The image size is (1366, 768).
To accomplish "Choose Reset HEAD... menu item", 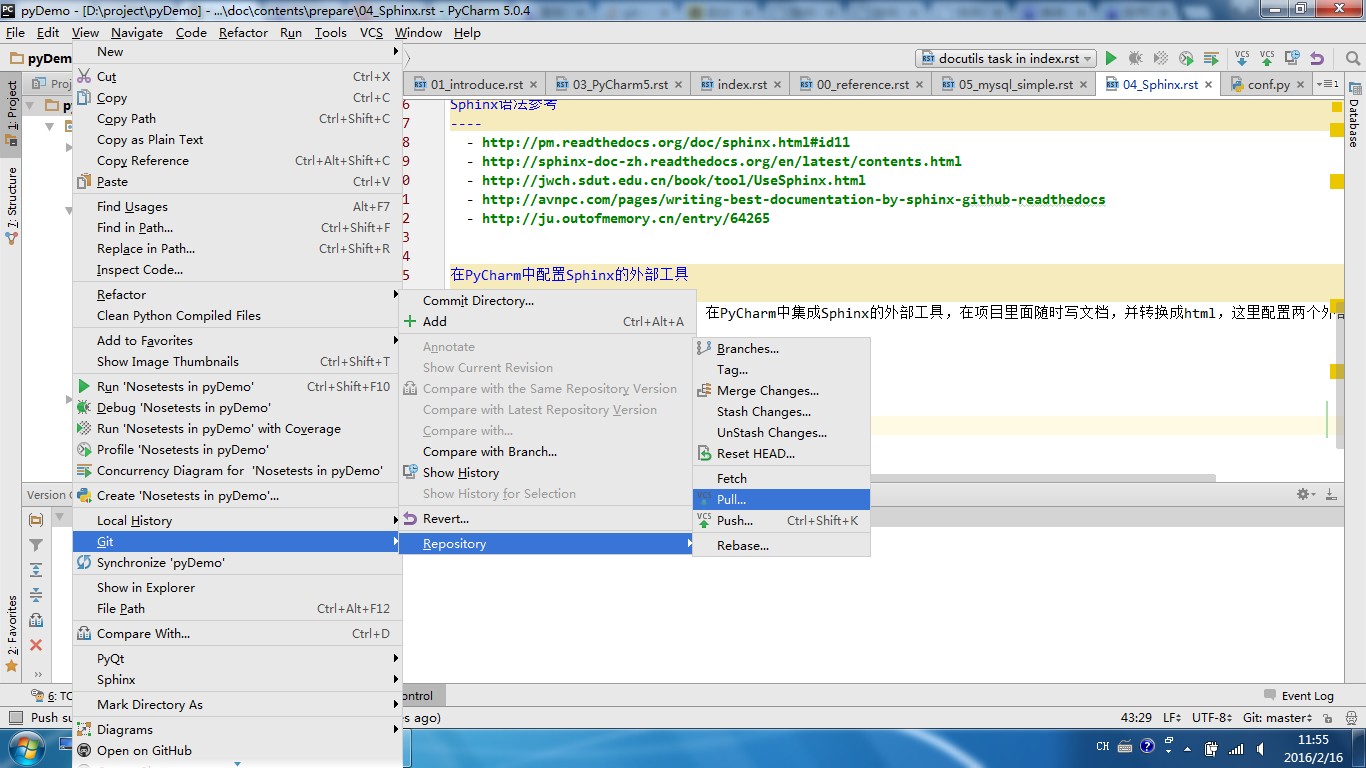I will pos(781,454).
